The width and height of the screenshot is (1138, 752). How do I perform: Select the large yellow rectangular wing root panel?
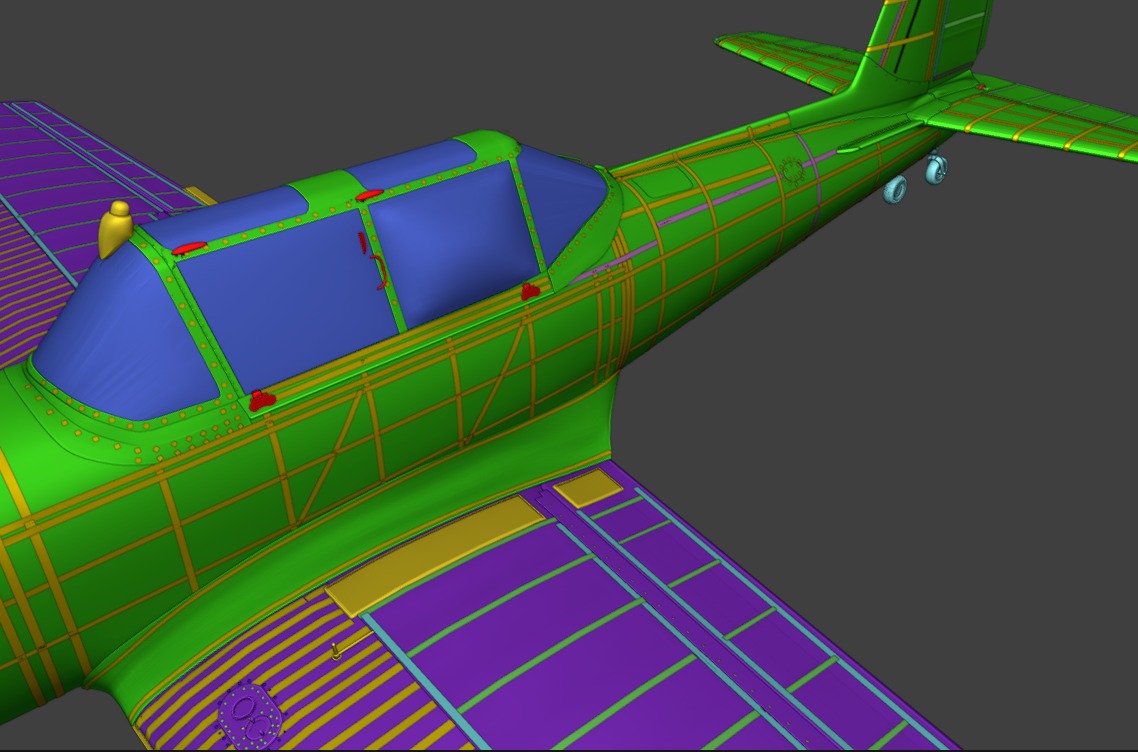click(x=435, y=555)
